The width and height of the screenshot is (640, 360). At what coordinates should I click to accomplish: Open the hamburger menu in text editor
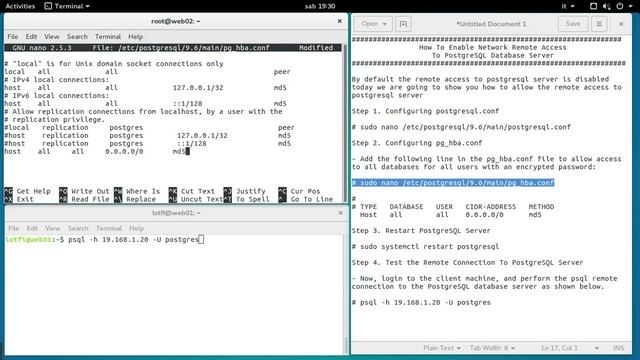point(599,24)
